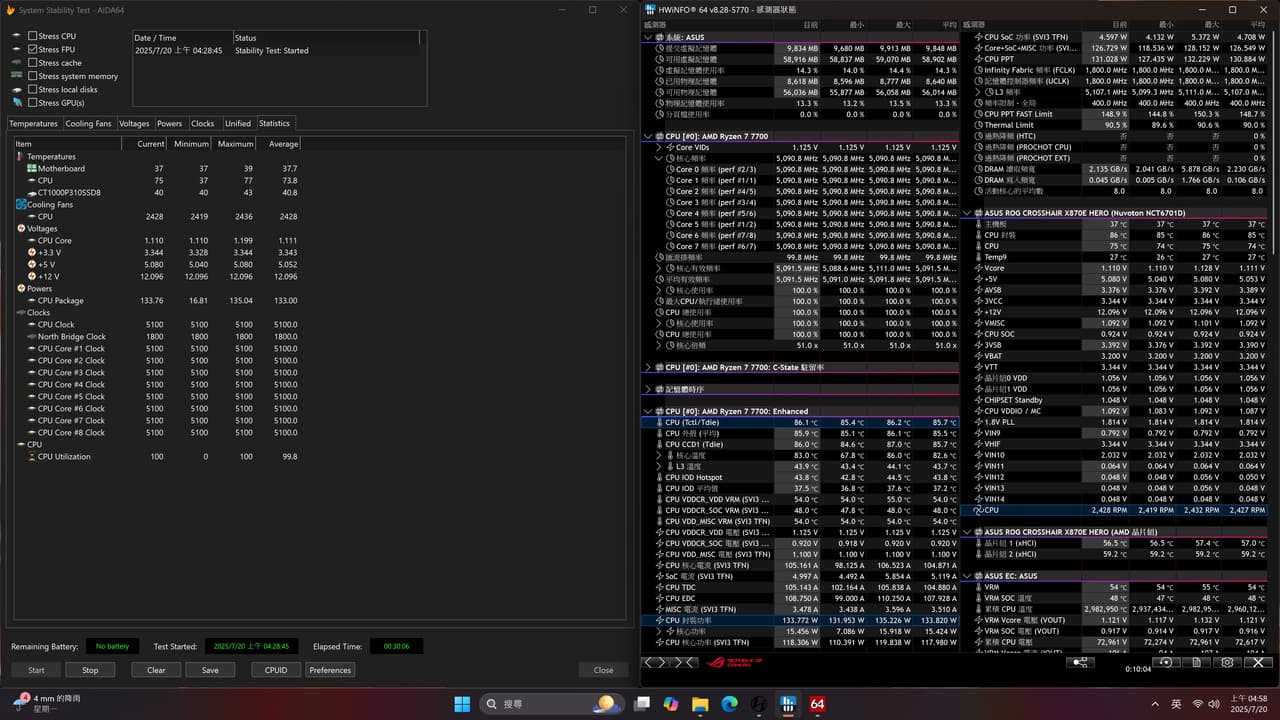
Task: Expand the 核心倍頻 core ratio row
Action: click(x=658, y=345)
